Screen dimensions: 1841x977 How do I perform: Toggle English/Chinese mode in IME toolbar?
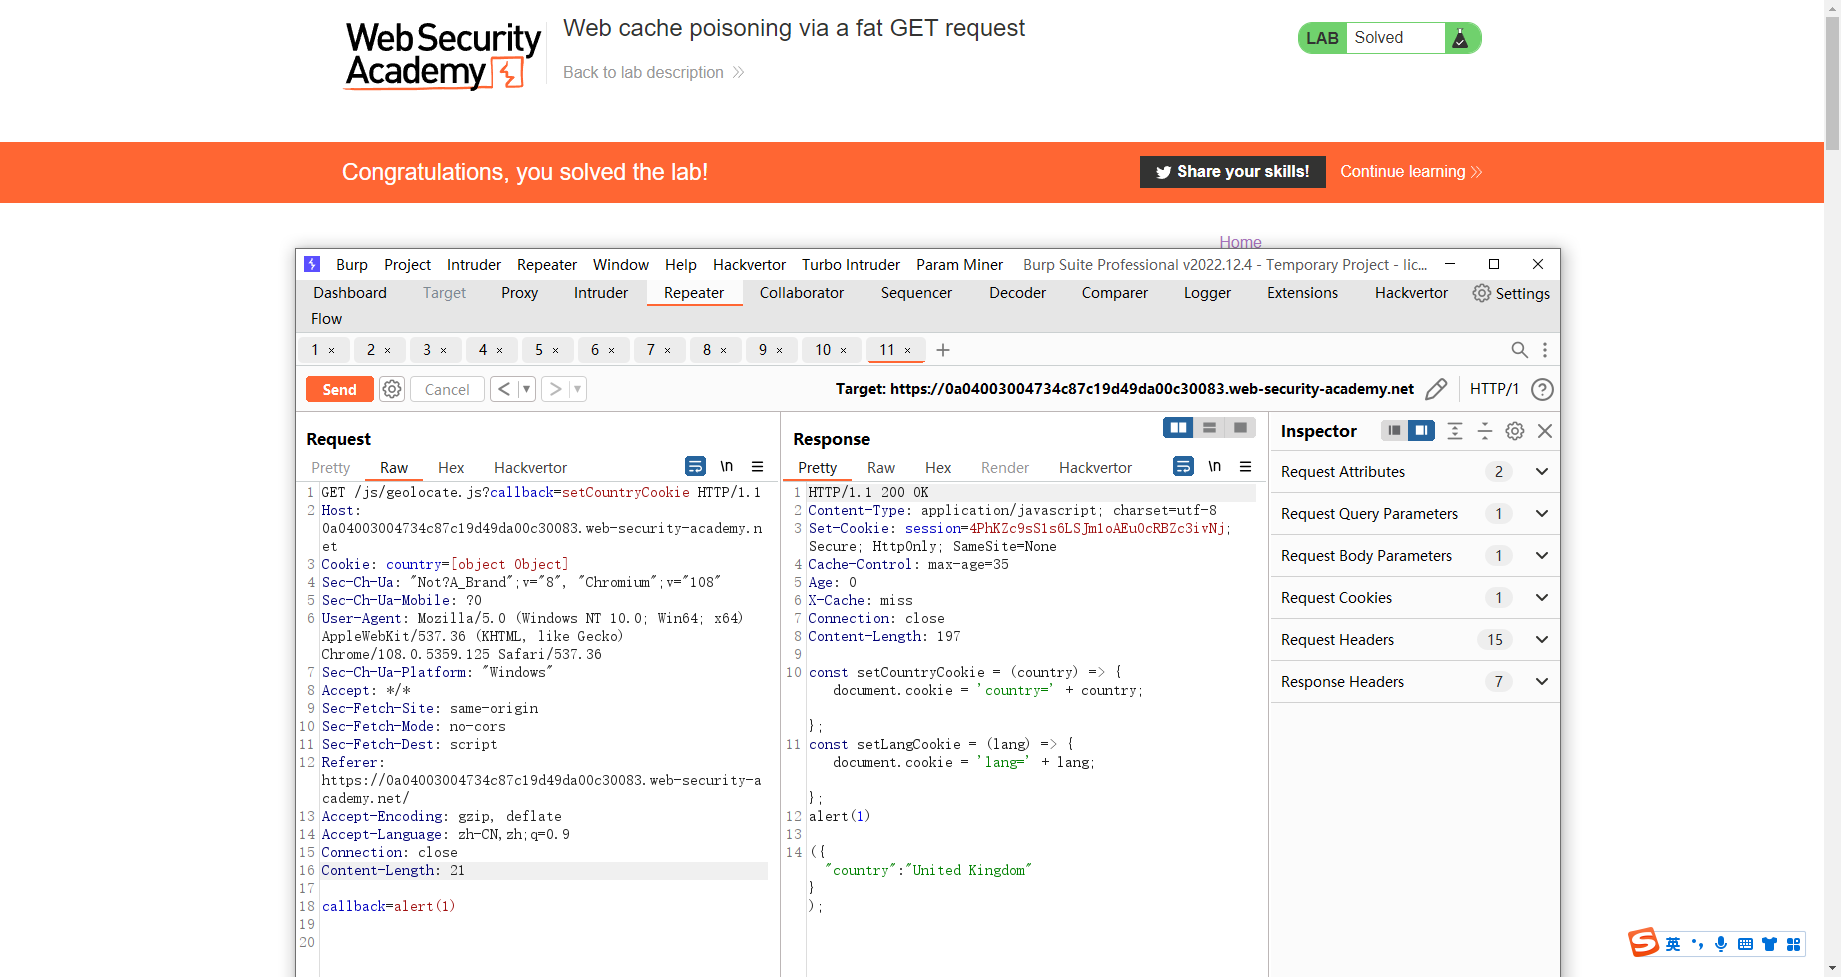[1673, 944]
